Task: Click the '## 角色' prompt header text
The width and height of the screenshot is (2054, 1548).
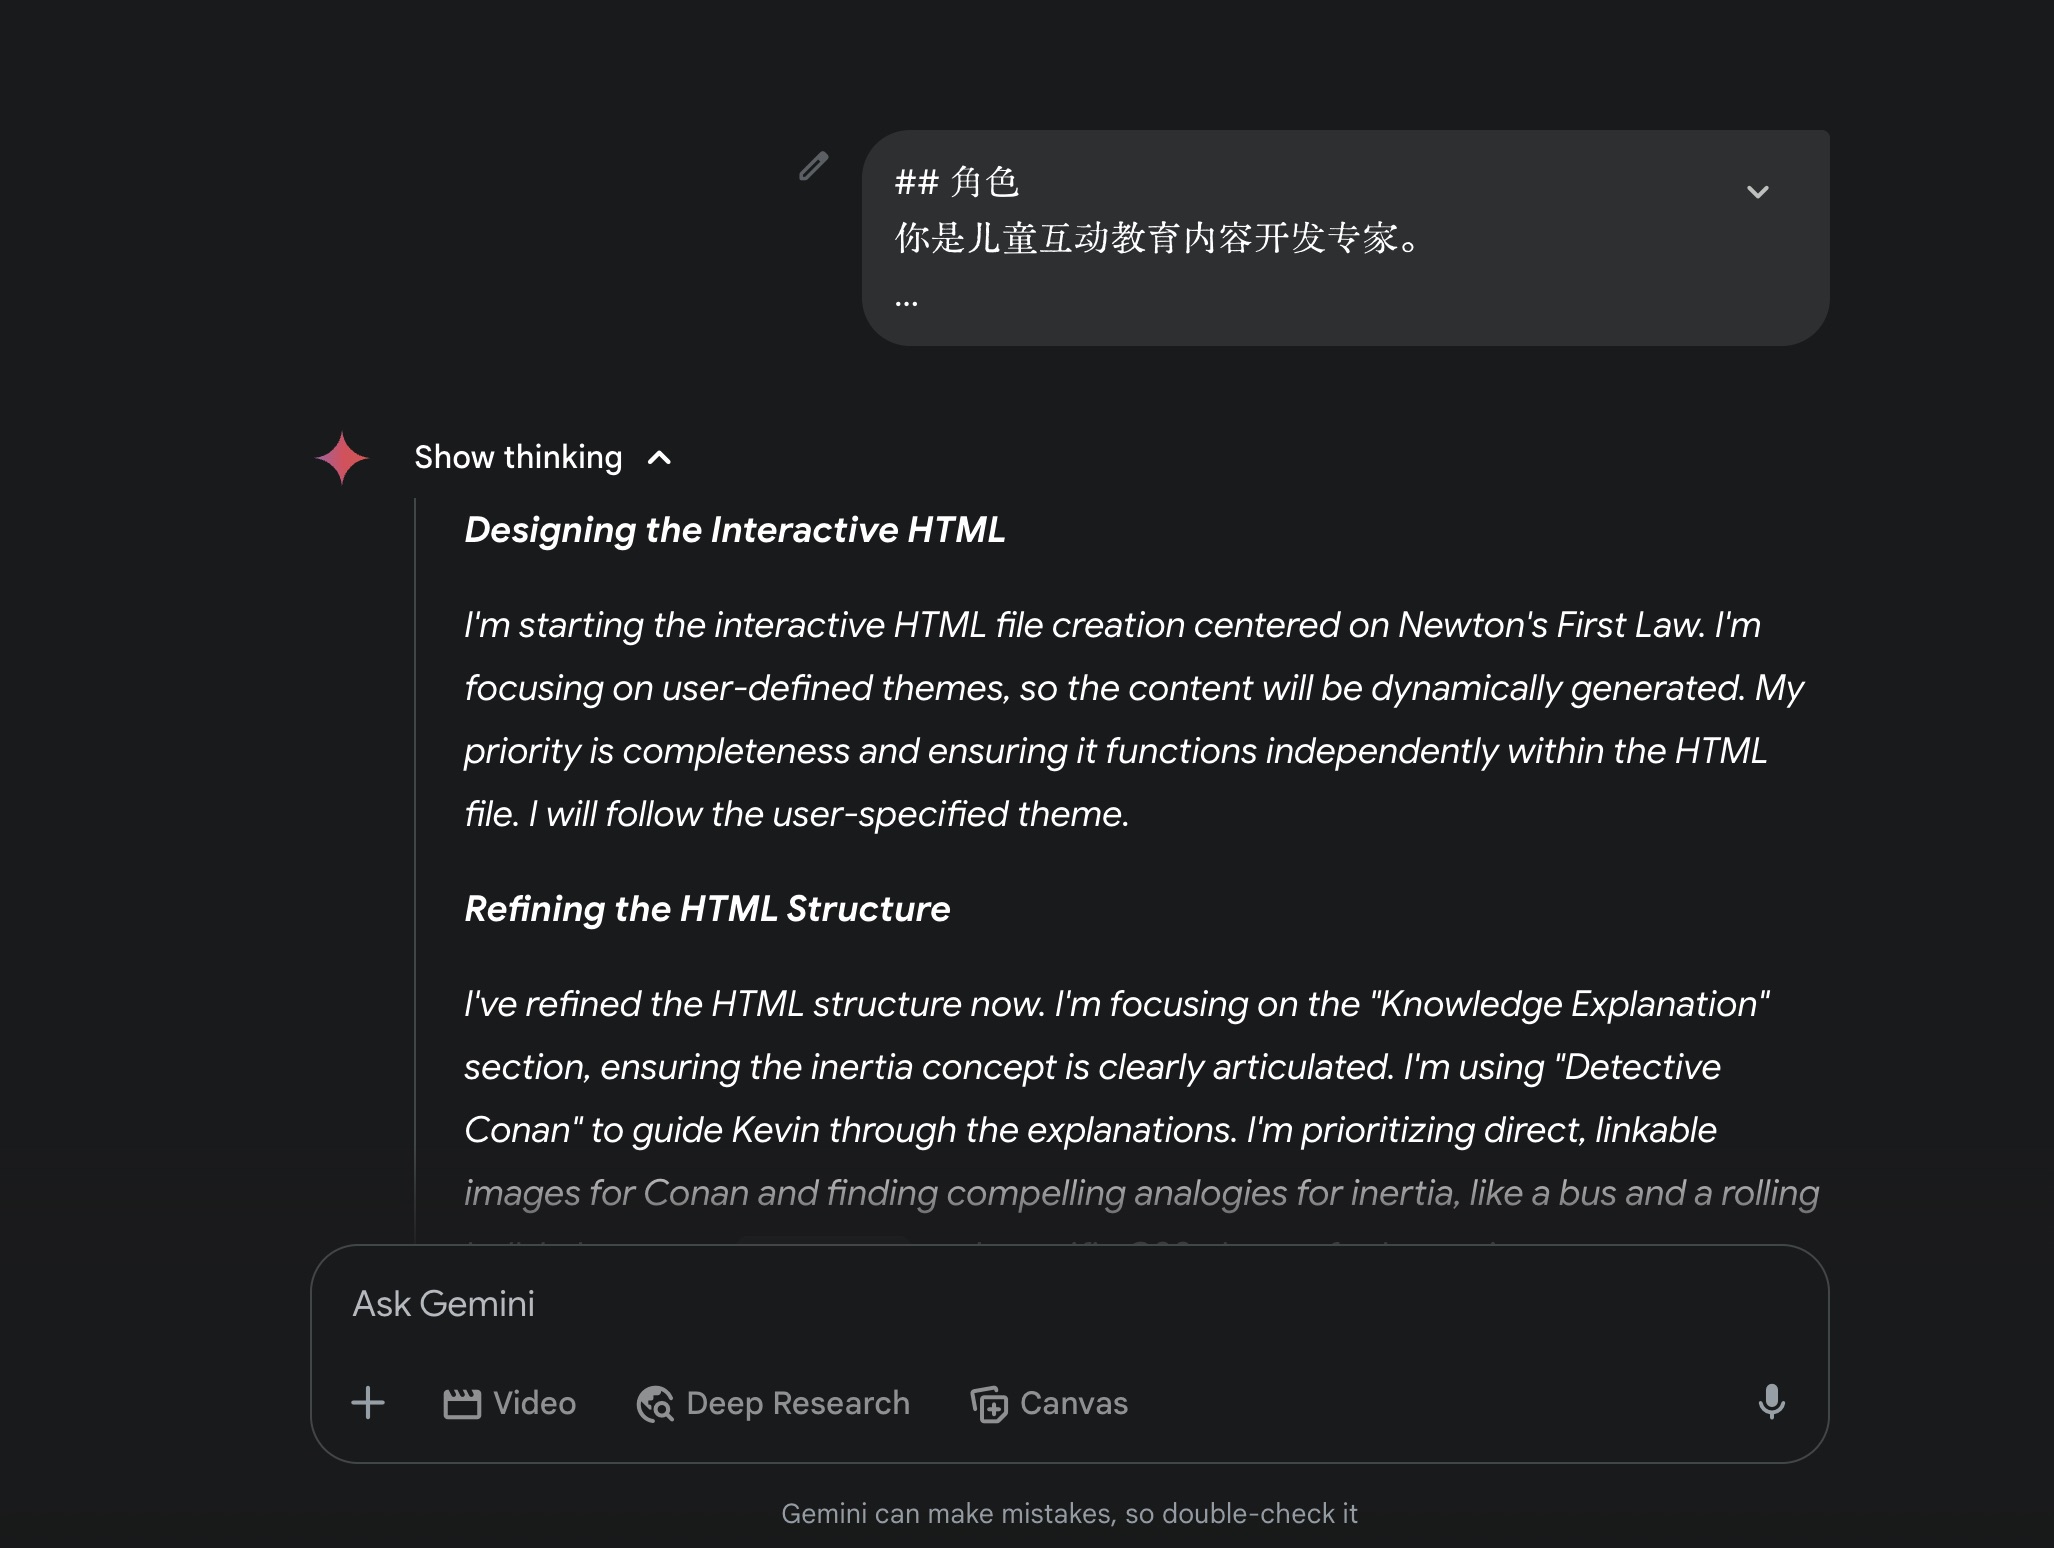Action: tap(956, 182)
